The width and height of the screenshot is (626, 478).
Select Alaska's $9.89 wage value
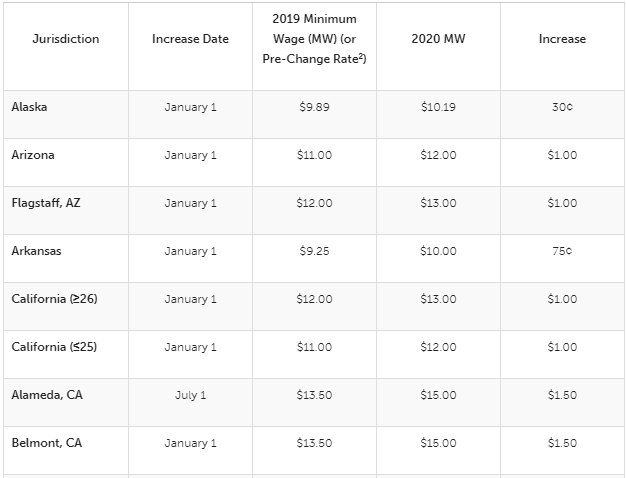[x=314, y=107]
